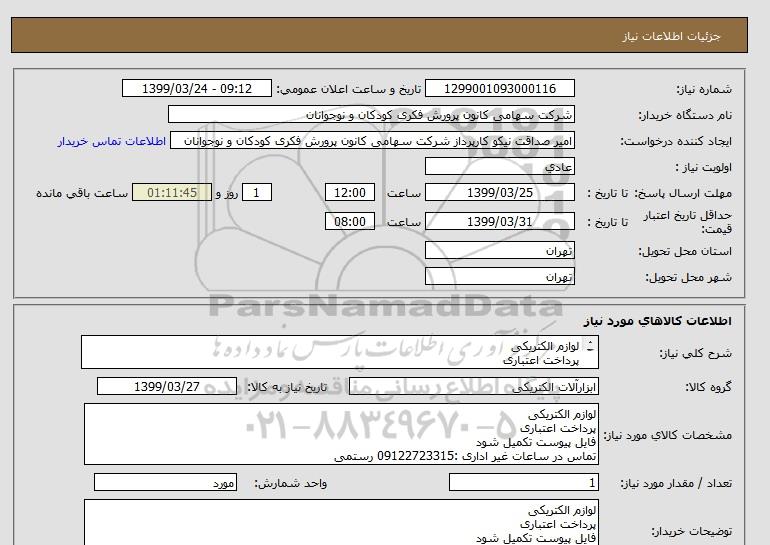Click the نام دستگاه خریدار field
This screenshot has width=770, height=545.
[x=371, y=114]
